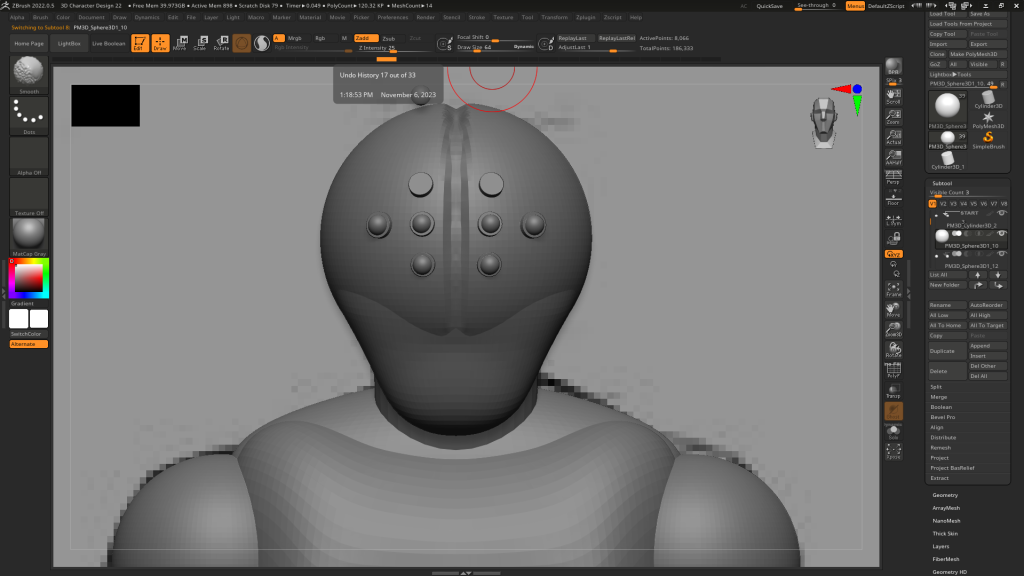Click the Duplicate subtool button
The height and width of the screenshot is (576, 1024).
point(942,352)
